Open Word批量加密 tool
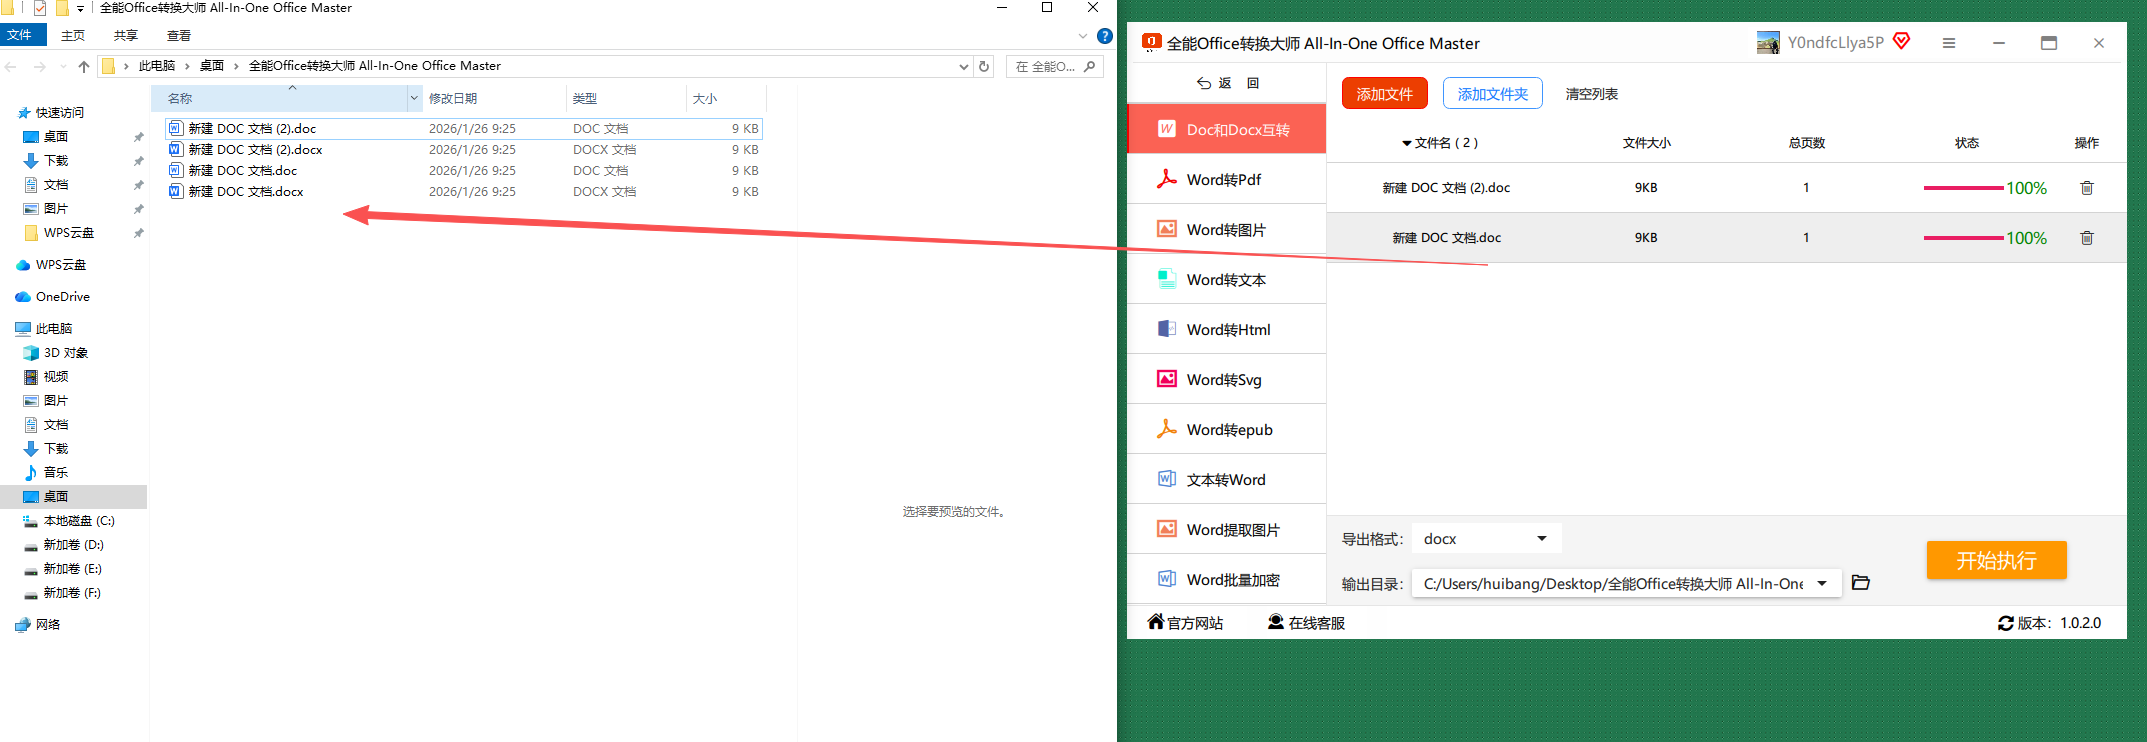This screenshot has width=2147, height=742. [x=1226, y=580]
